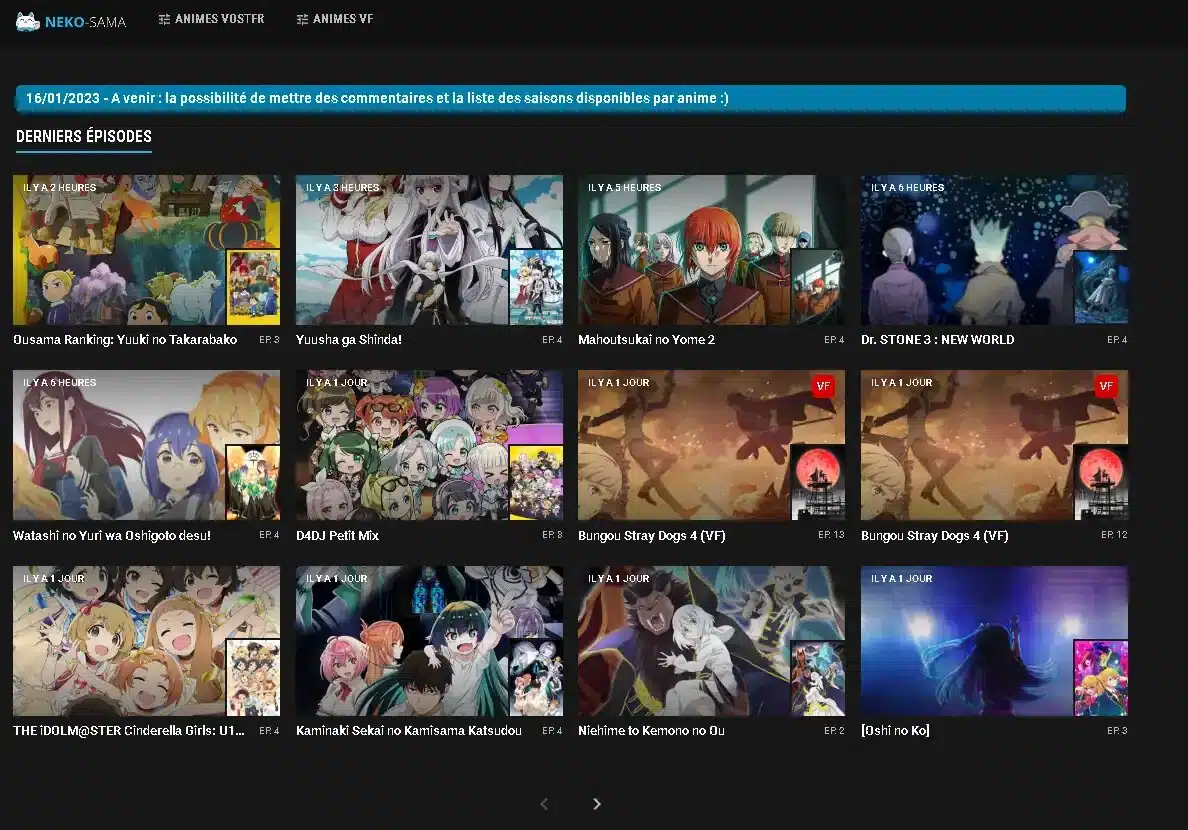Click poster cover icon on Watashi no Yuri card
Screen dimensions: 1188x830
point(253,482)
